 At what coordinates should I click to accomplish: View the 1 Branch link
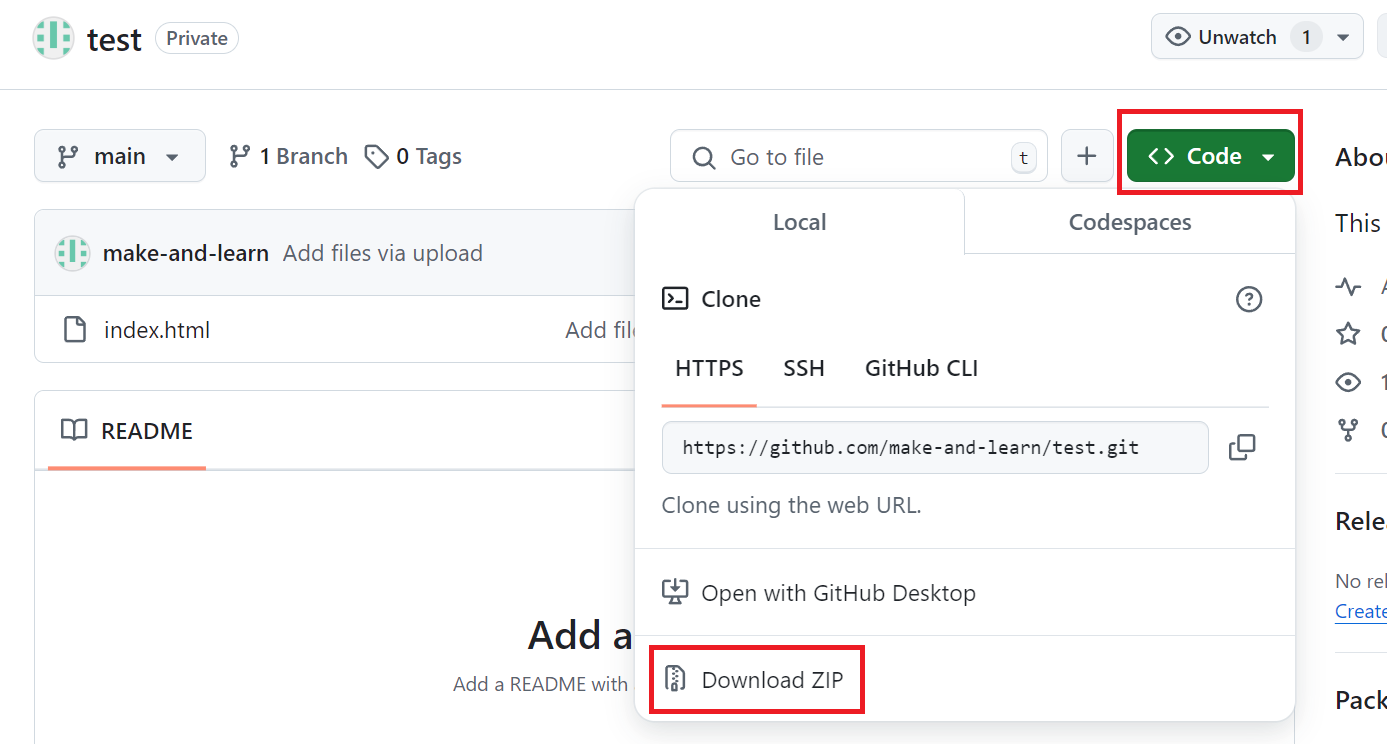(288, 156)
